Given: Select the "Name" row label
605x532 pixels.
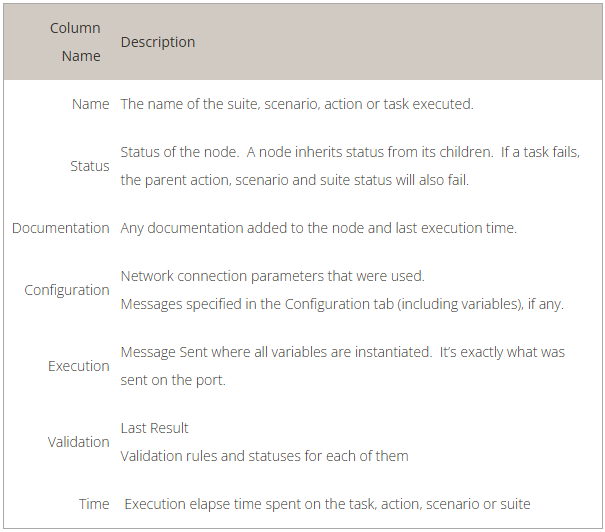Looking at the screenshot, I should click(x=91, y=104).
